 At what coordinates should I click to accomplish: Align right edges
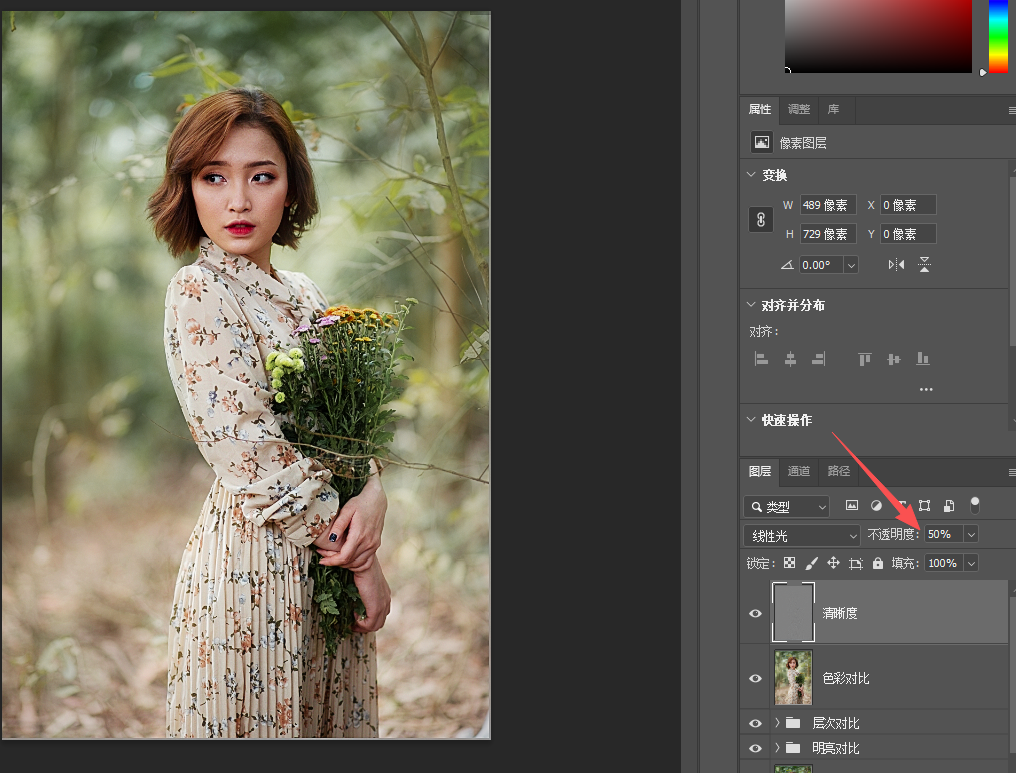[818, 358]
